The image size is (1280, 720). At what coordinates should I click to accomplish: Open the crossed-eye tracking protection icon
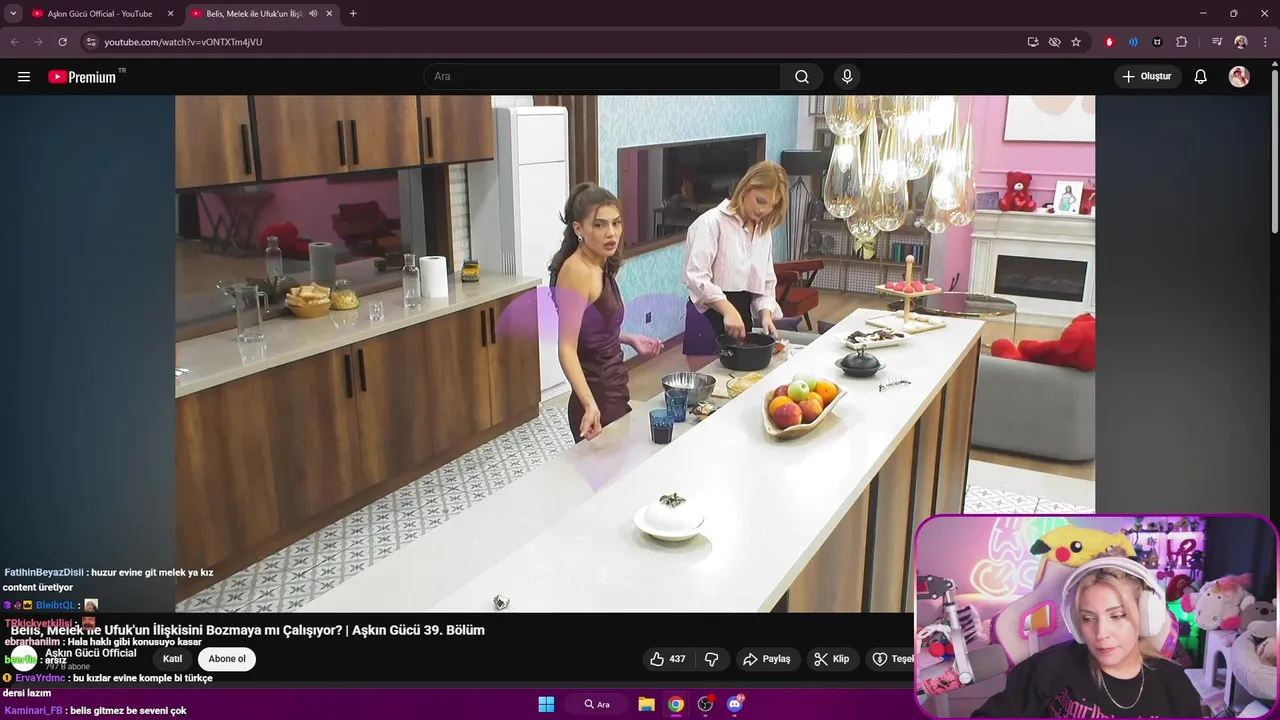click(1054, 42)
